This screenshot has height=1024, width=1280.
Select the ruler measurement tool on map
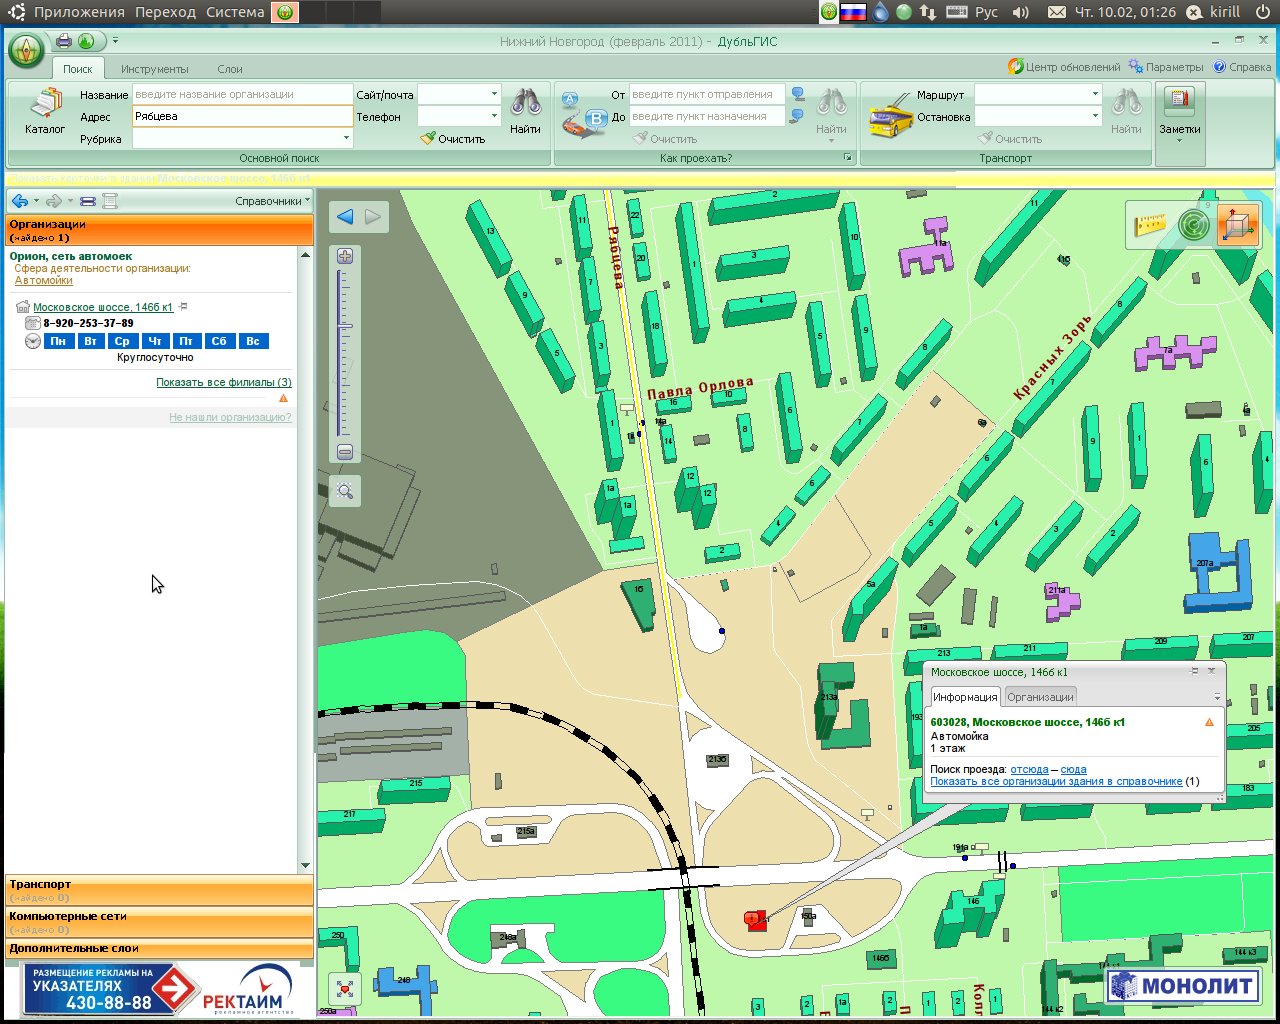pos(1151,225)
